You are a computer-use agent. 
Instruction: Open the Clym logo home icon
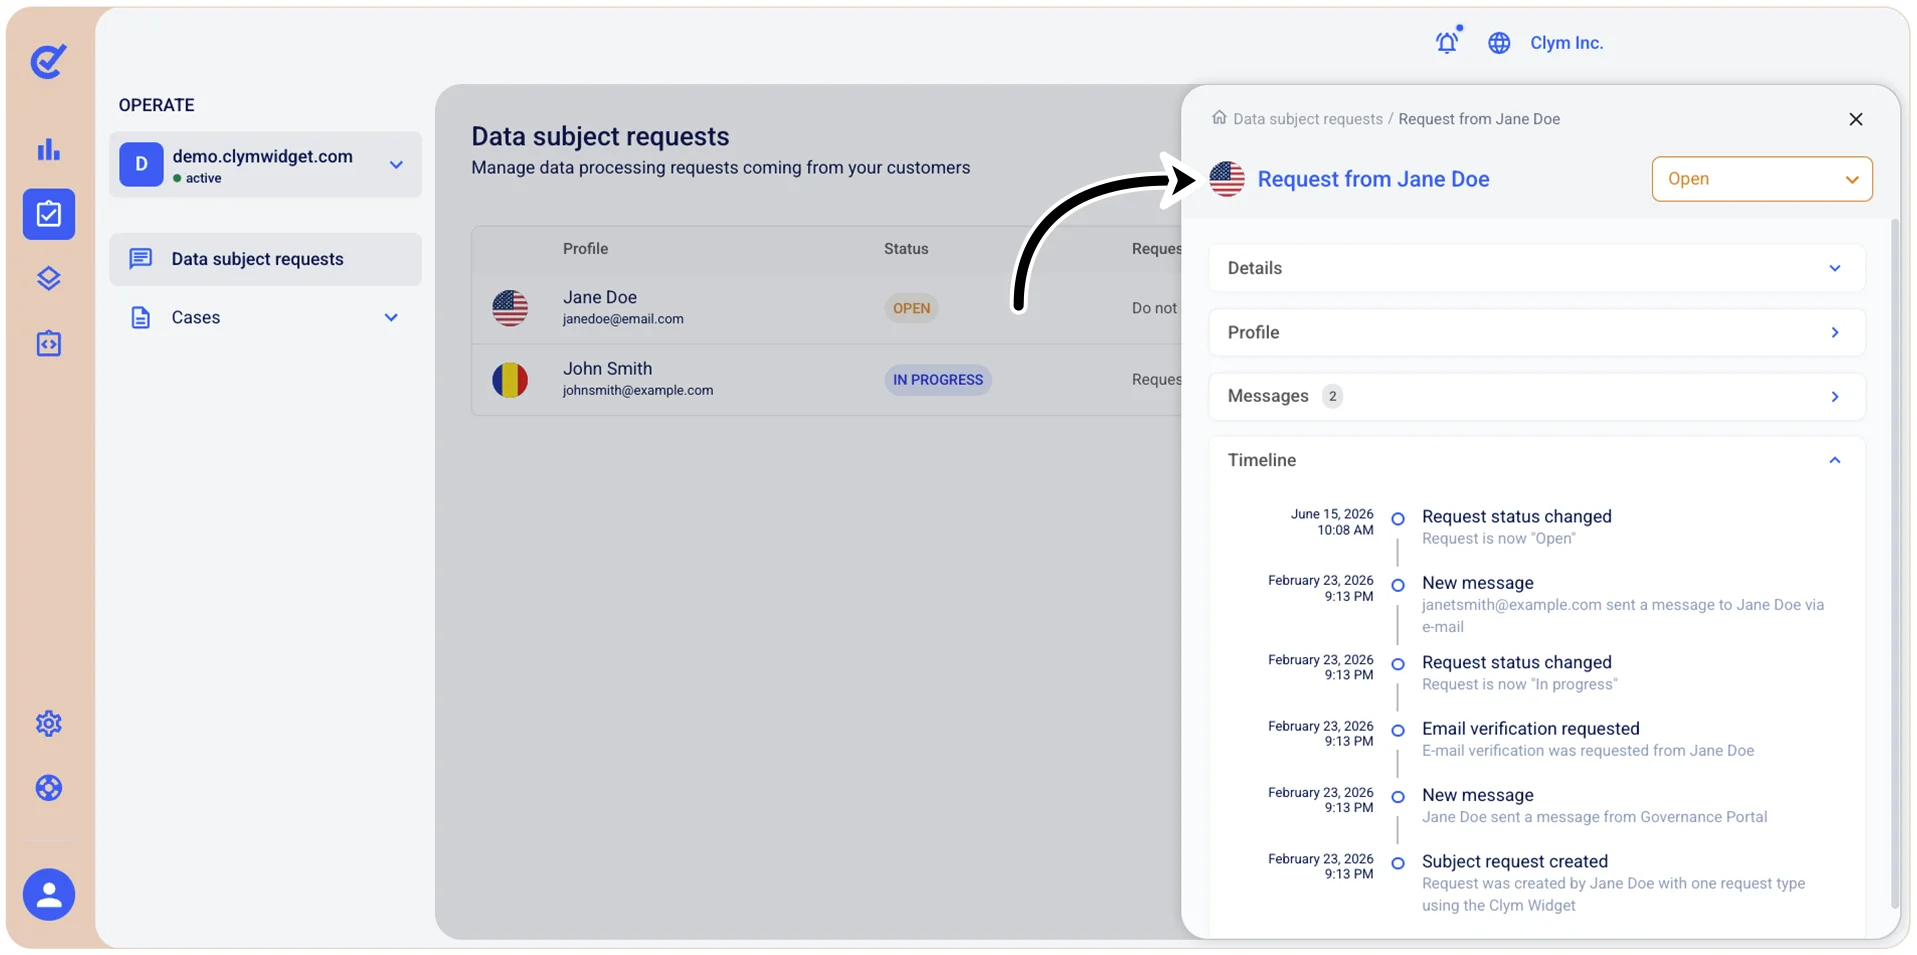pos(48,61)
